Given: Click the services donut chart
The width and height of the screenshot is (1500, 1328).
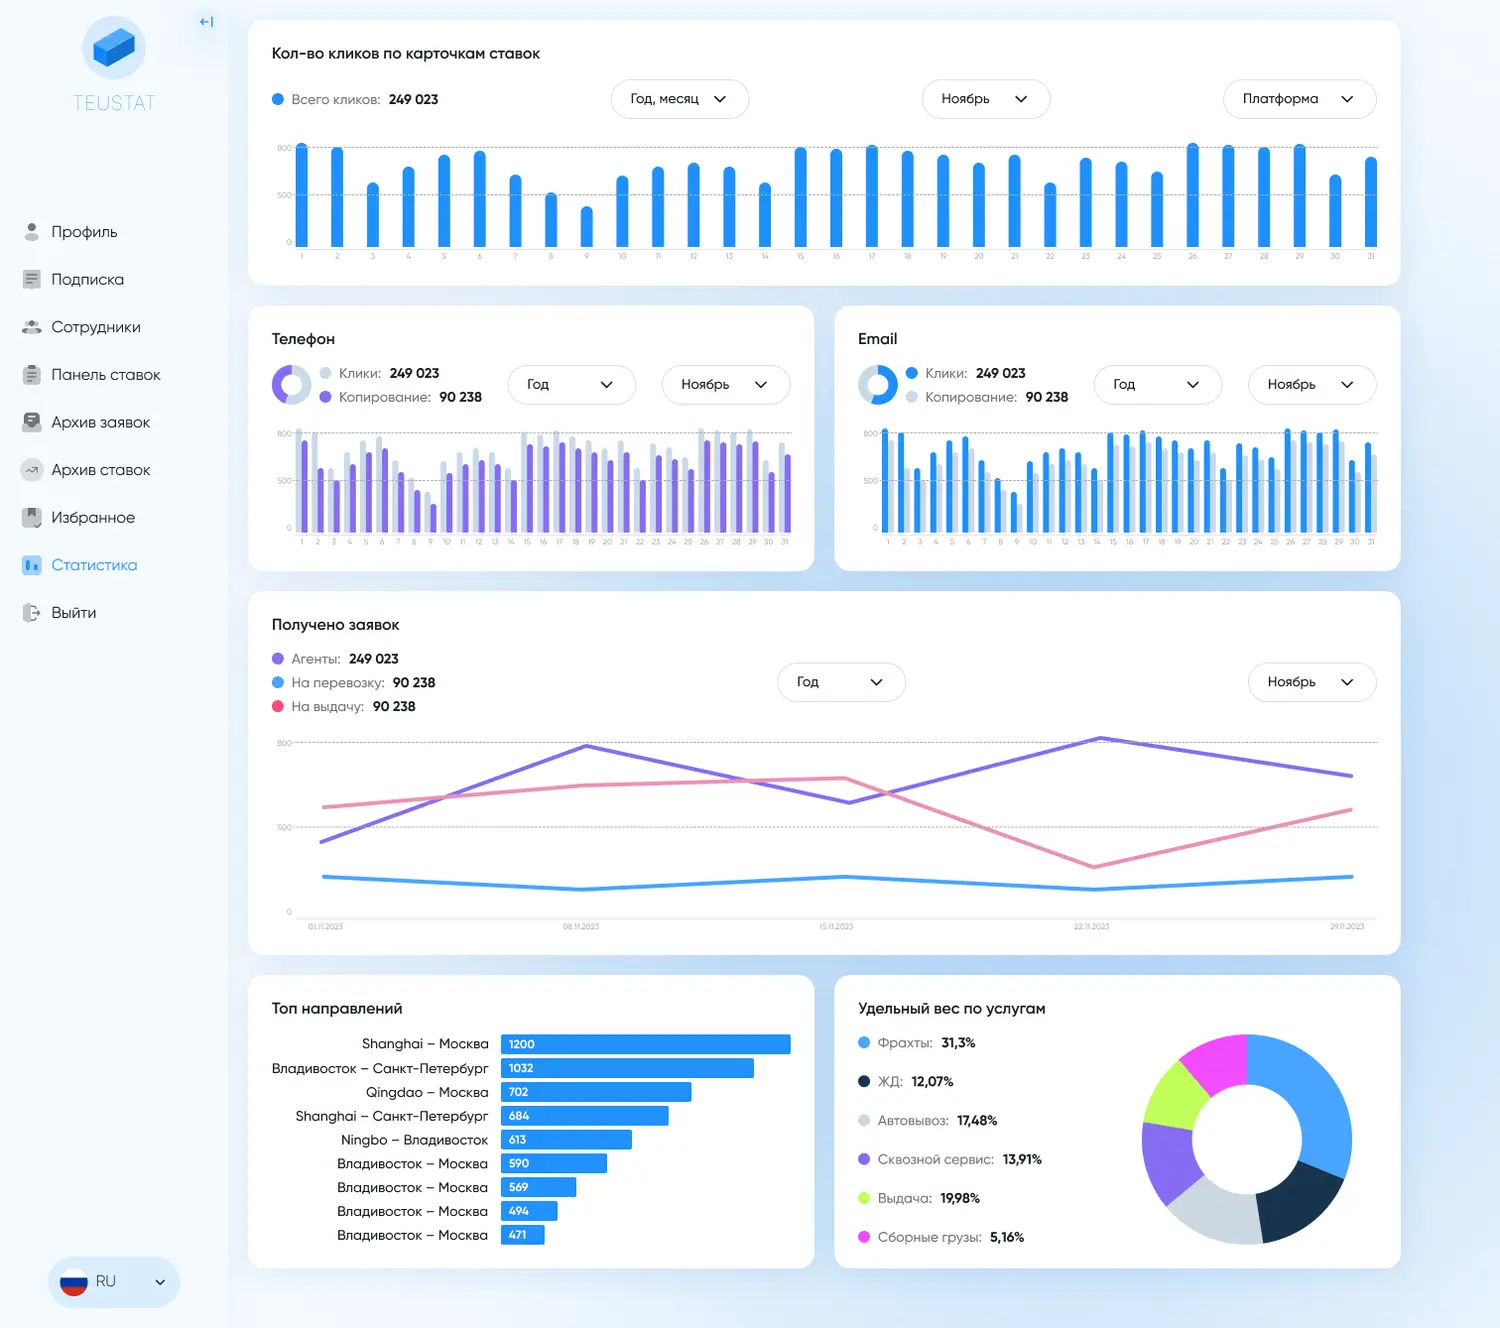Looking at the screenshot, I should pos(1247,1140).
